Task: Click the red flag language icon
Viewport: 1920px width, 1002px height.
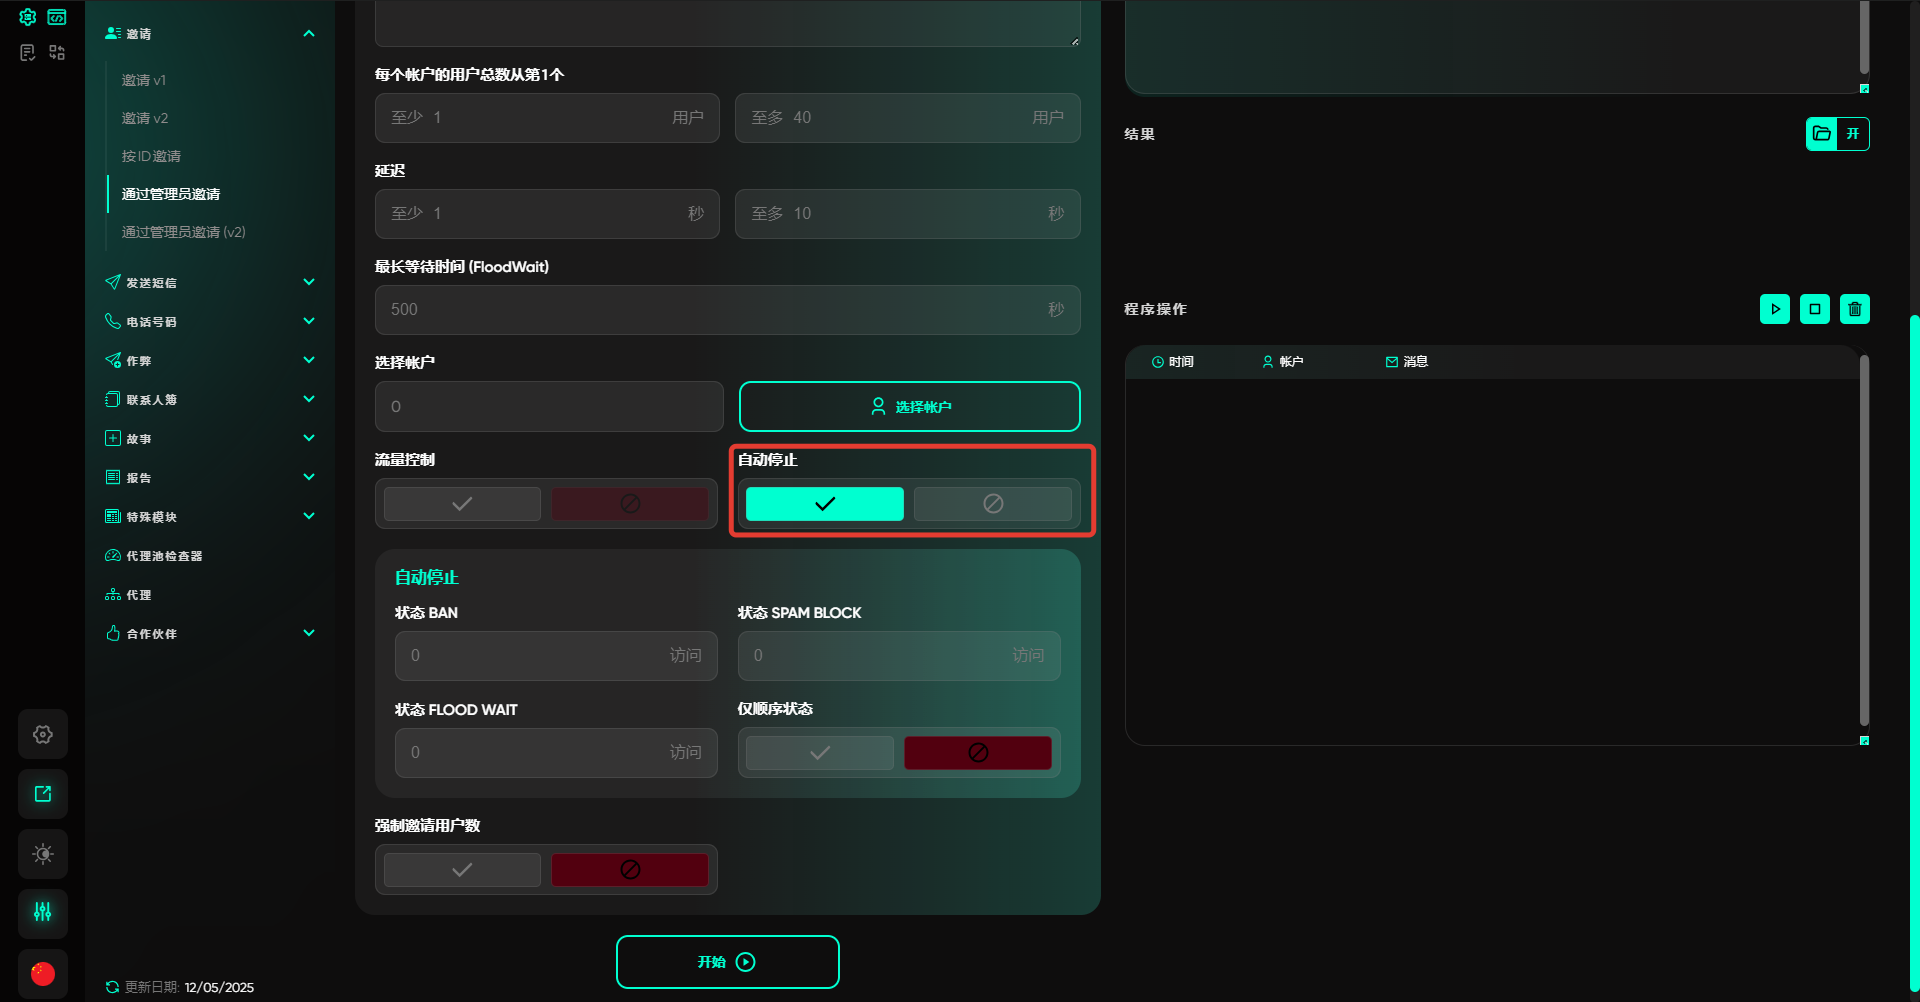Action: click(x=43, y=973)
